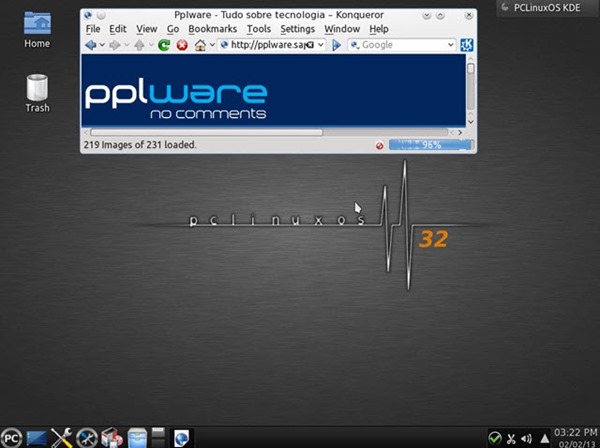Open the Settings menu
This screenshot has width=600, height=448.
[298, 29]
